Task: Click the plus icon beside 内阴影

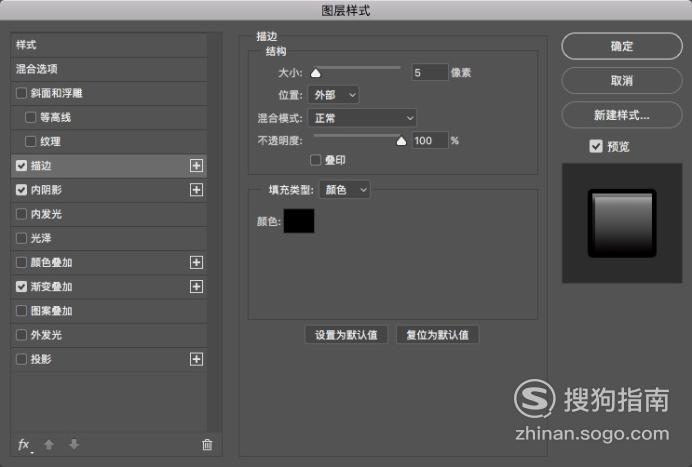Action: pos(196,190)
